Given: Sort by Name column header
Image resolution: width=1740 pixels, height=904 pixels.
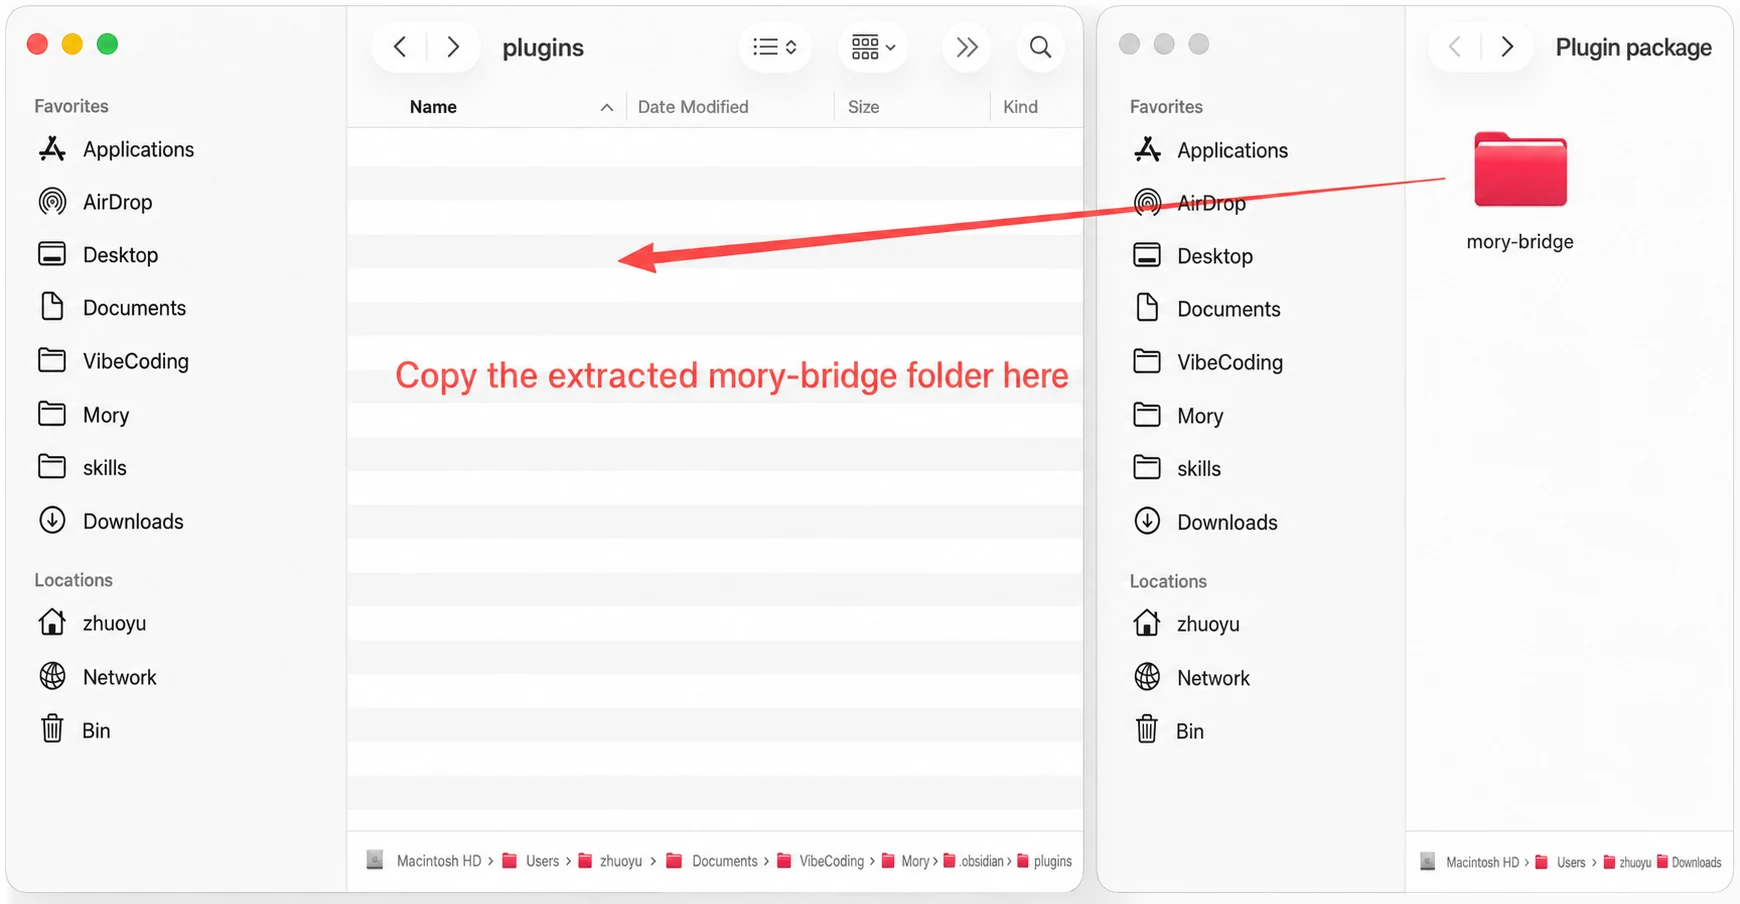Looking at the screenshot, I should click(433, 107).
